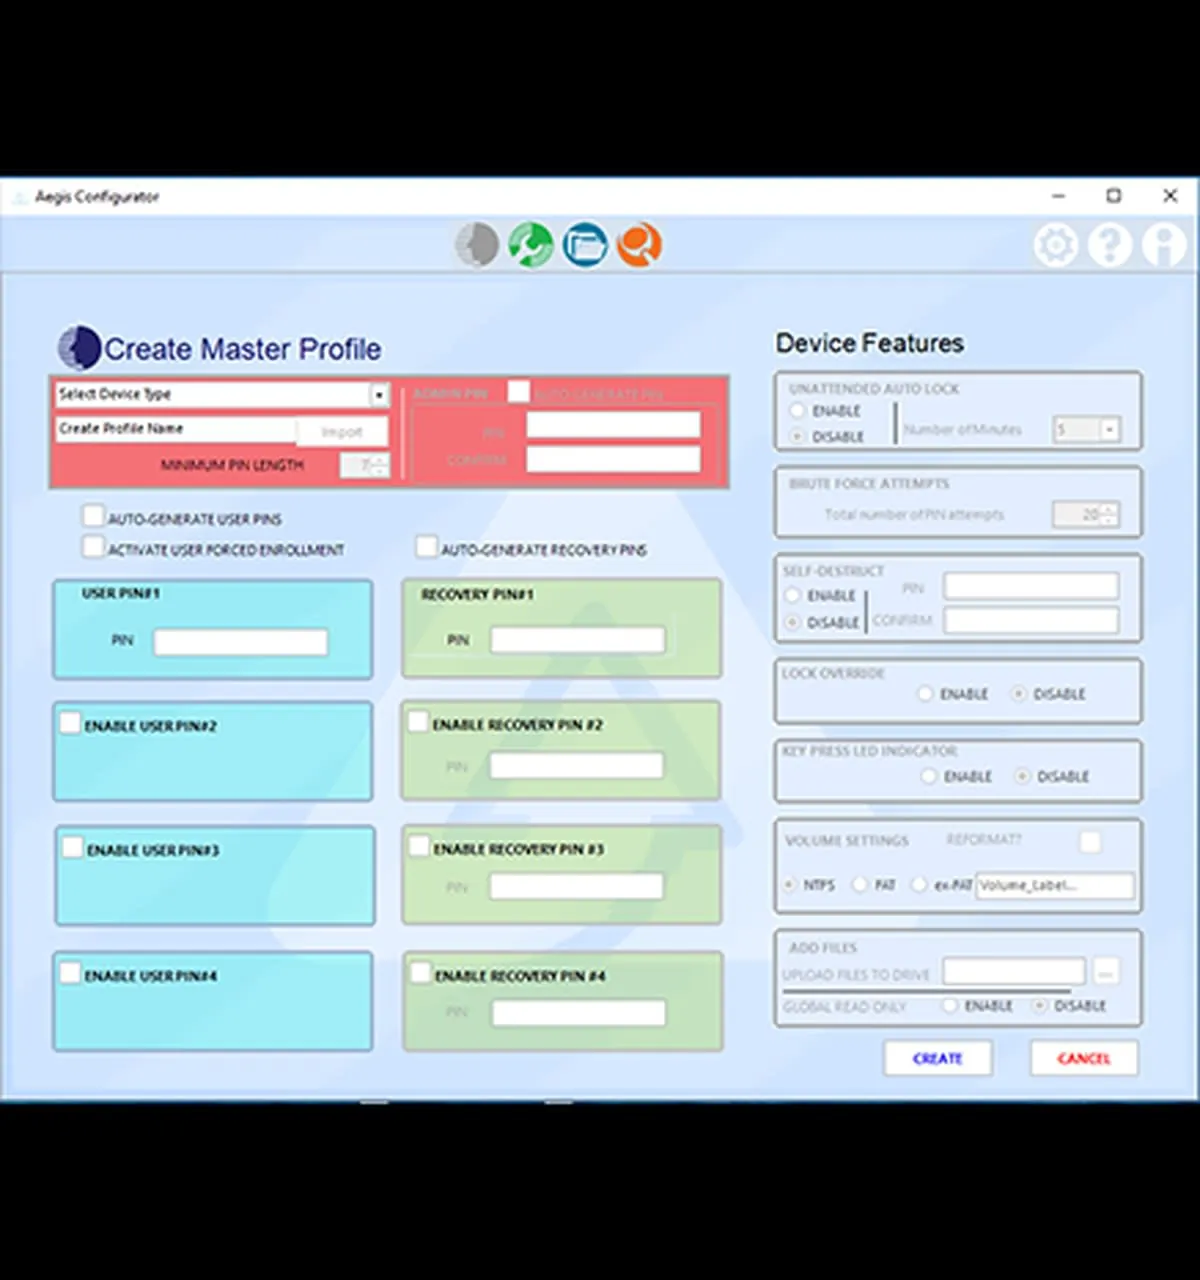Click the browse button for Upload Files to Drive
The image size is (1200, 1280).
(1105, 971)
